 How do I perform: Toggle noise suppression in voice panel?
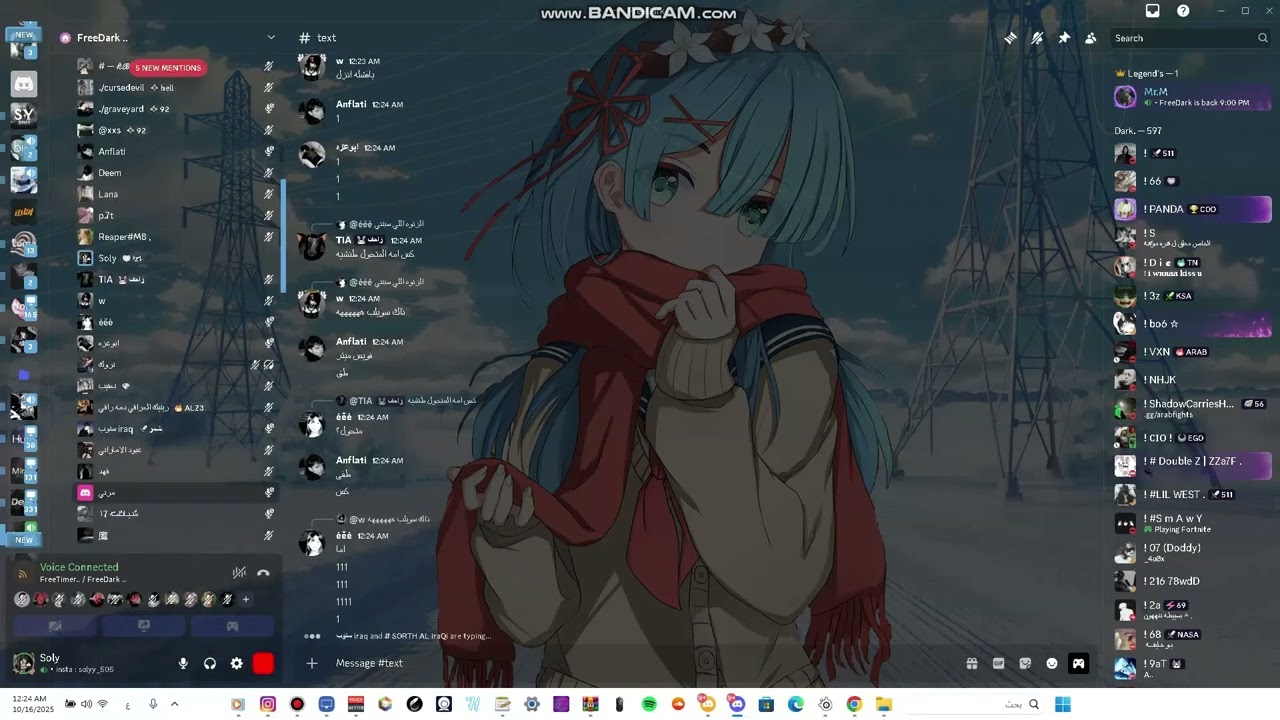[239, 573]
